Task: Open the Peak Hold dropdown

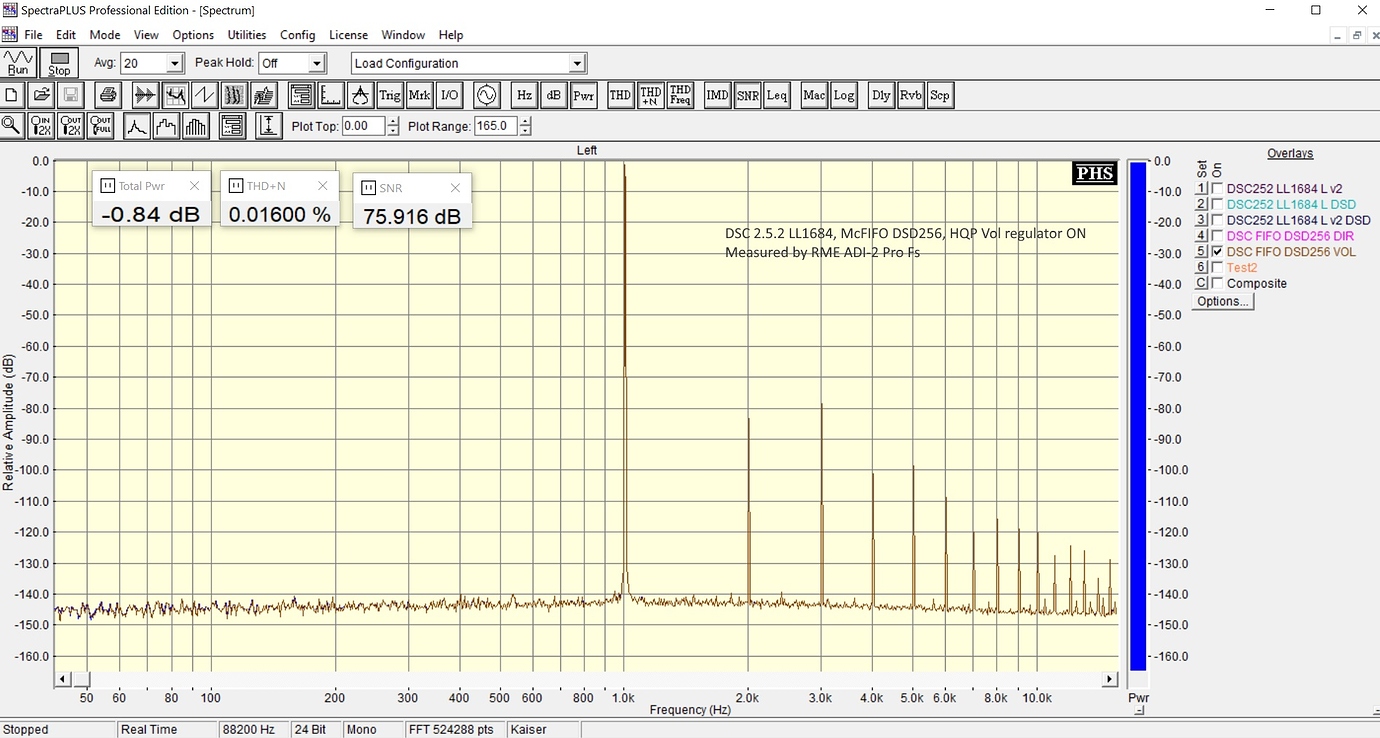Action: pyautogui.click(x=317, y=64)
